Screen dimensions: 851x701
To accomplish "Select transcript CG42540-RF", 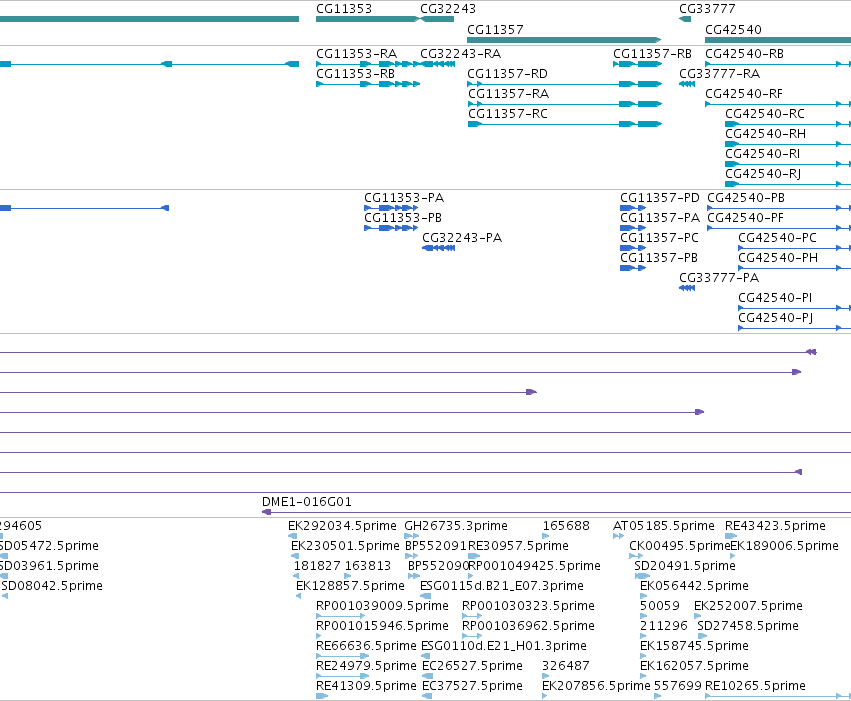I will click(x=744, y=94).
